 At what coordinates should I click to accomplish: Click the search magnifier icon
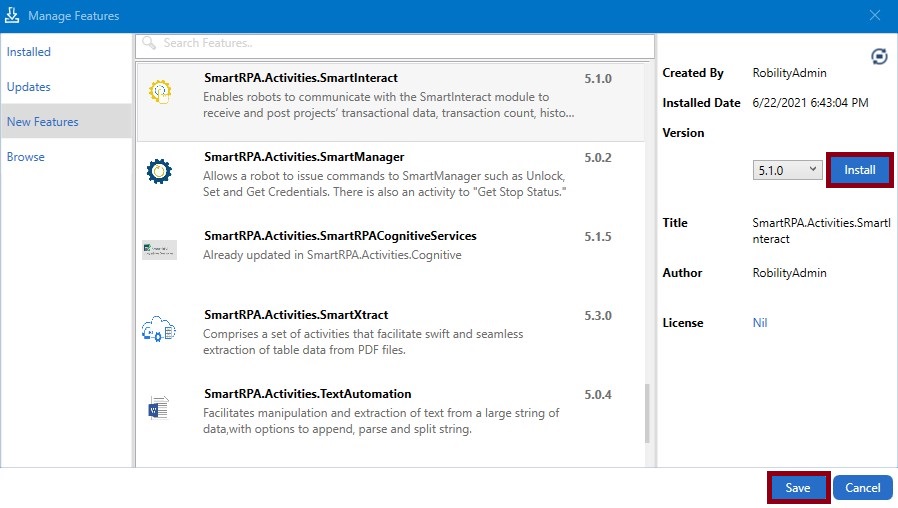149,44
